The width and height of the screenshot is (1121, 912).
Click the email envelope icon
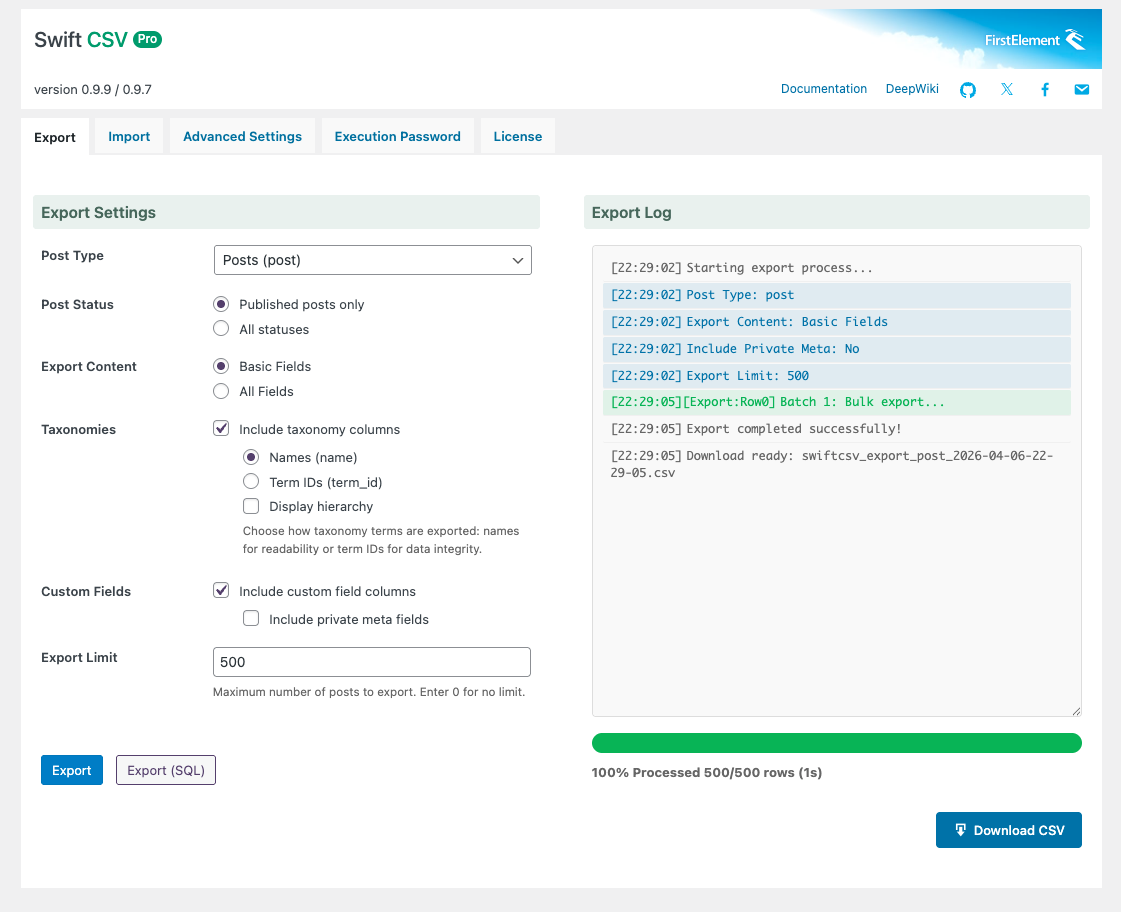coord(1081,90)
